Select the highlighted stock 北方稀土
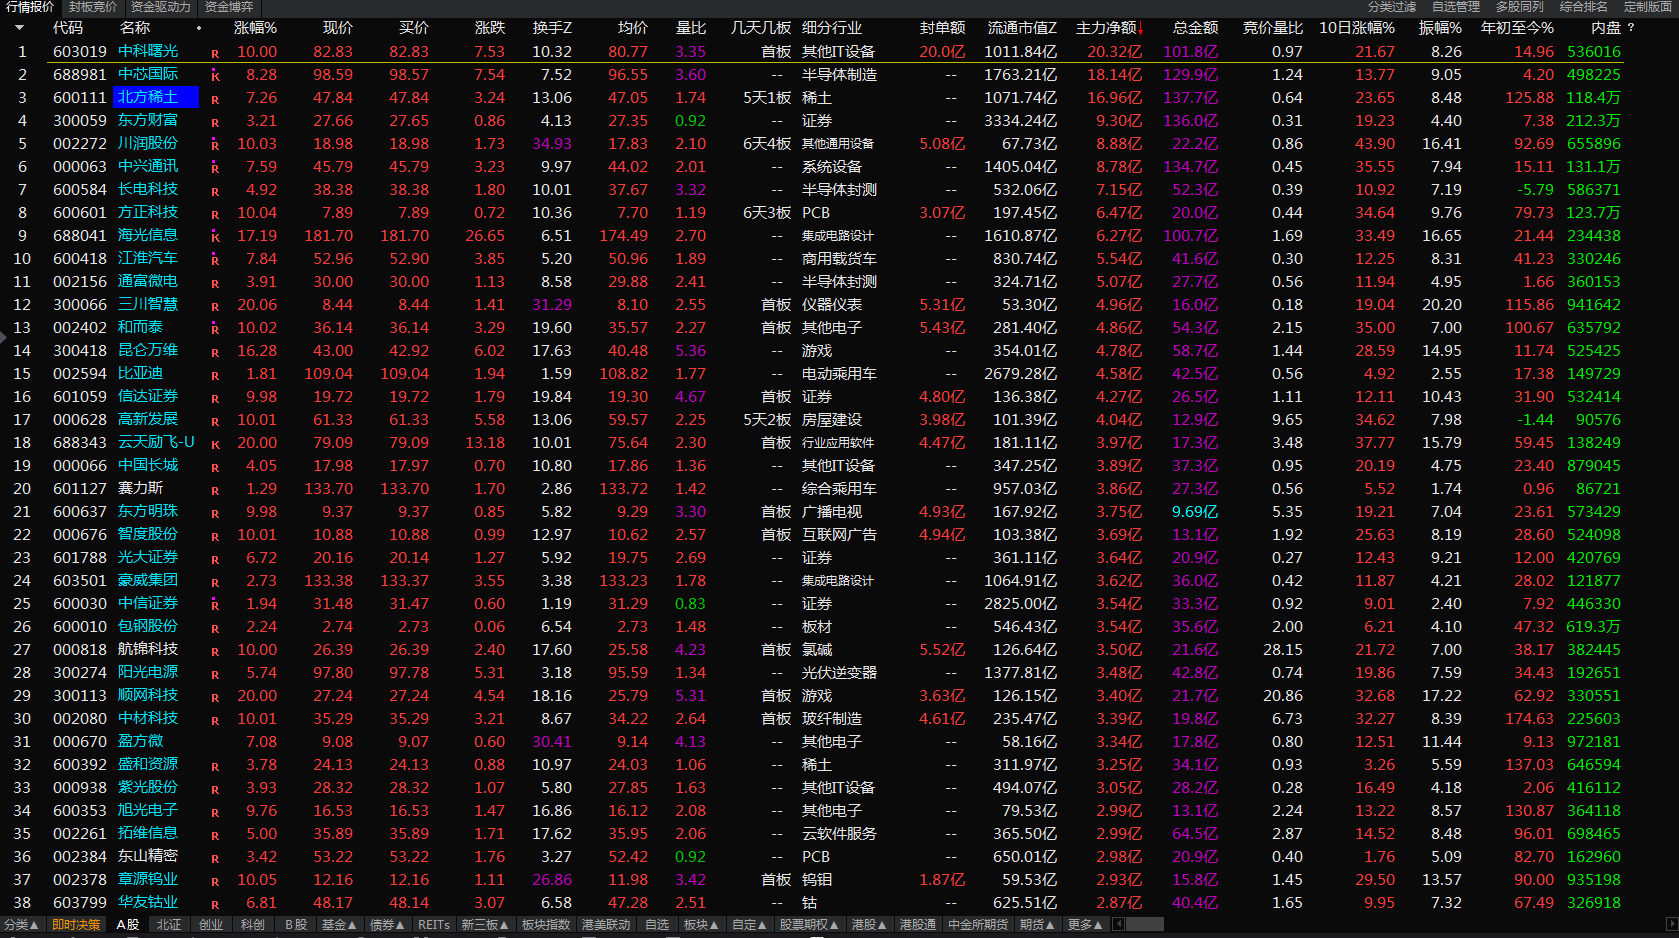The height and width of the screenshot is (938, 1679). point(157,97)
